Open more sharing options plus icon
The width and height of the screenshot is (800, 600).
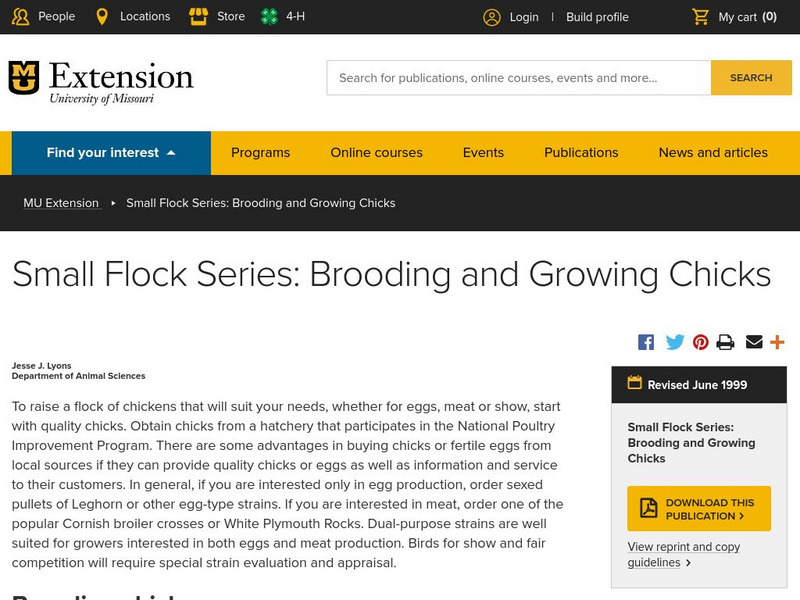pyautogui.click(x=777, y=342)
